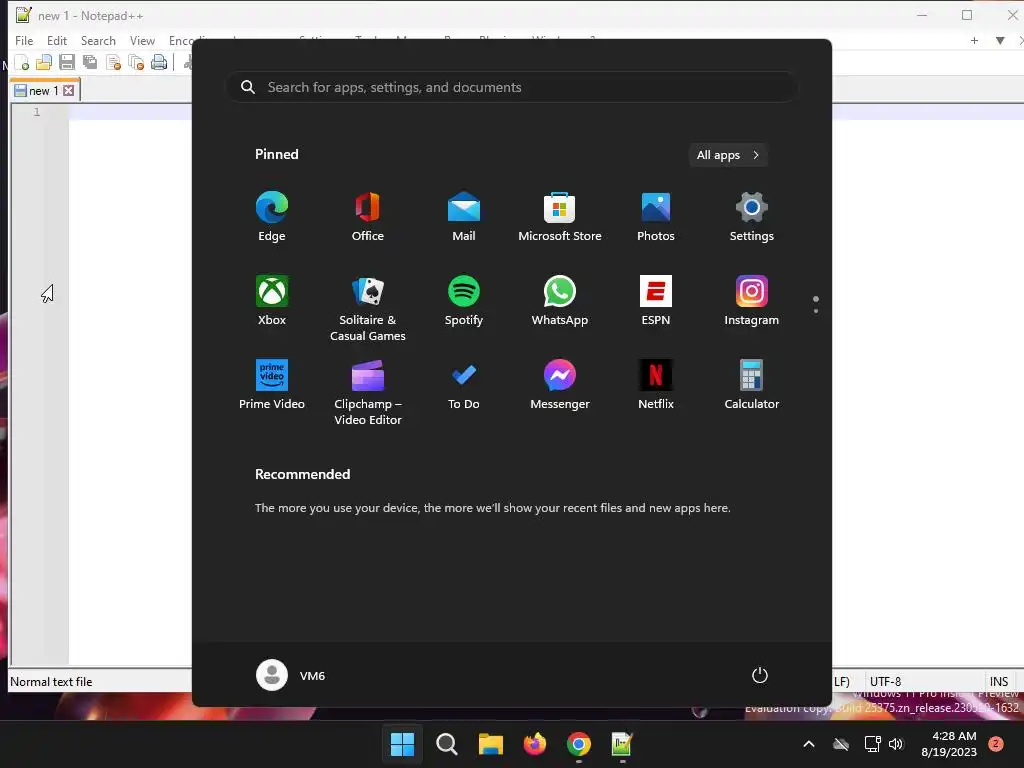Launch the Photos app

656,217
